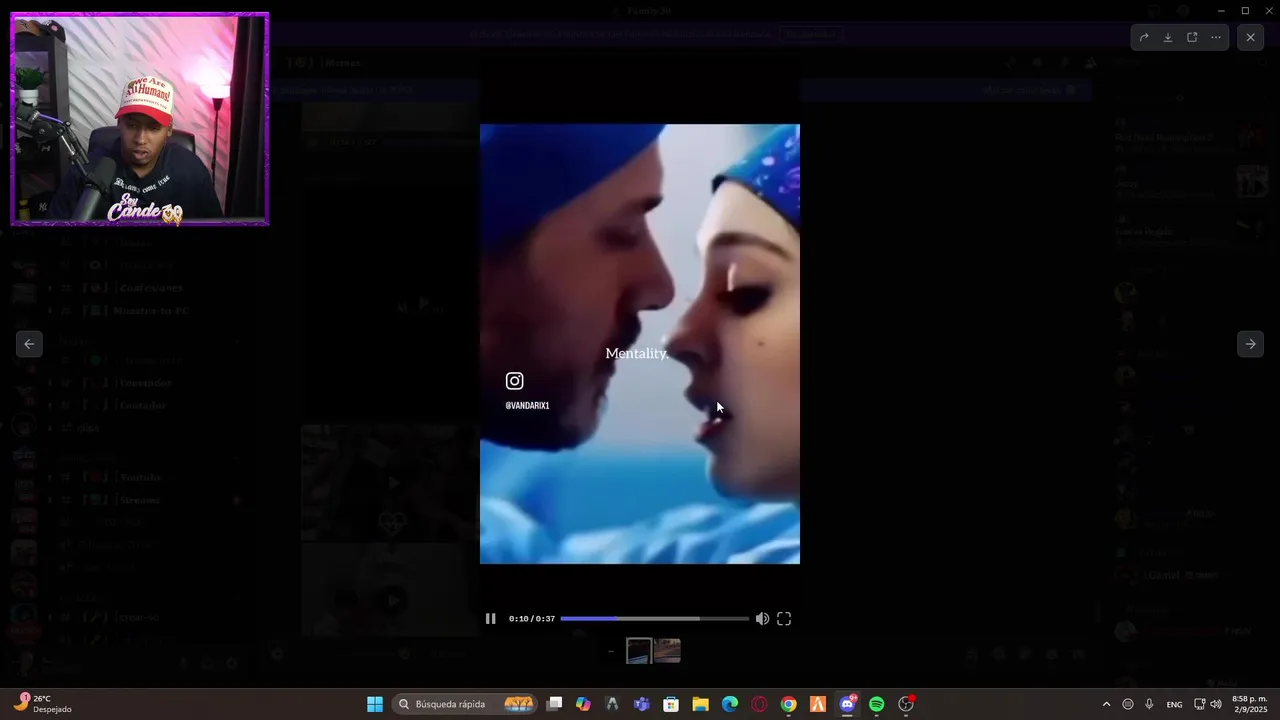1280x720 pixels.
Task: Open the 26°C Despejado weather widget
Action: point(42,704)
